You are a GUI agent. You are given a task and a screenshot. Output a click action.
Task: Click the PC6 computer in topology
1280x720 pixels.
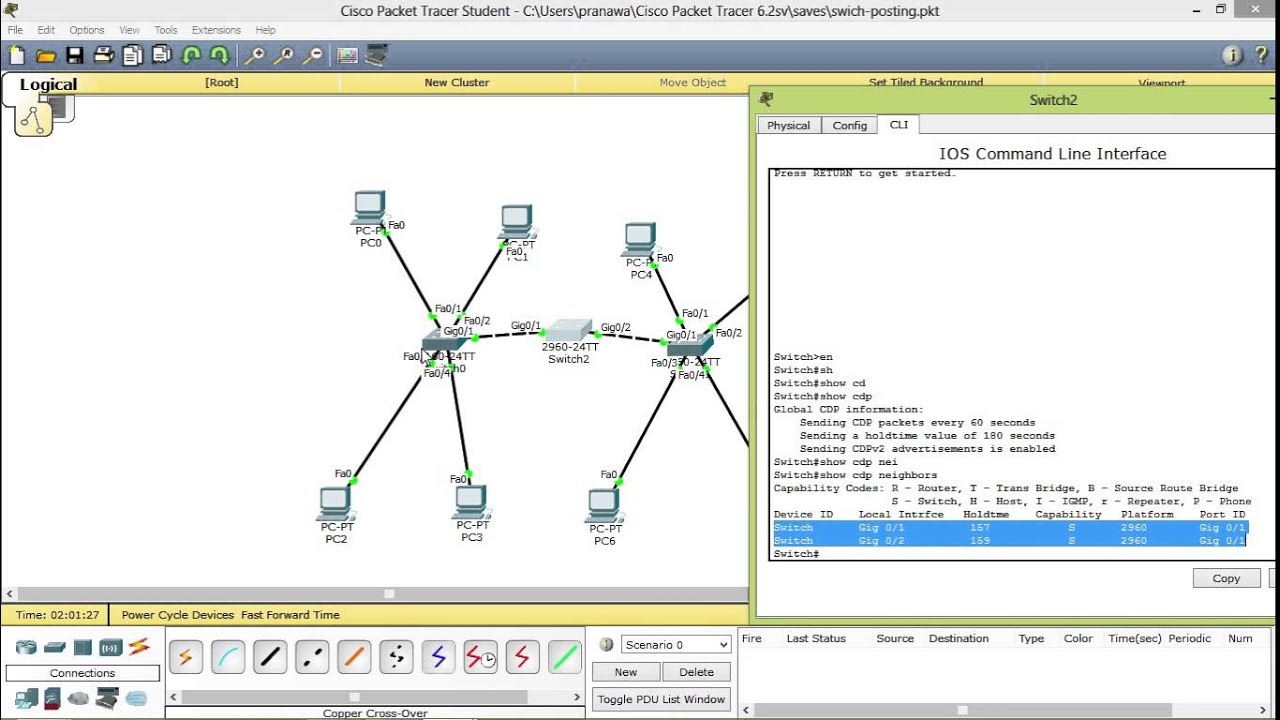coord(604,505)
